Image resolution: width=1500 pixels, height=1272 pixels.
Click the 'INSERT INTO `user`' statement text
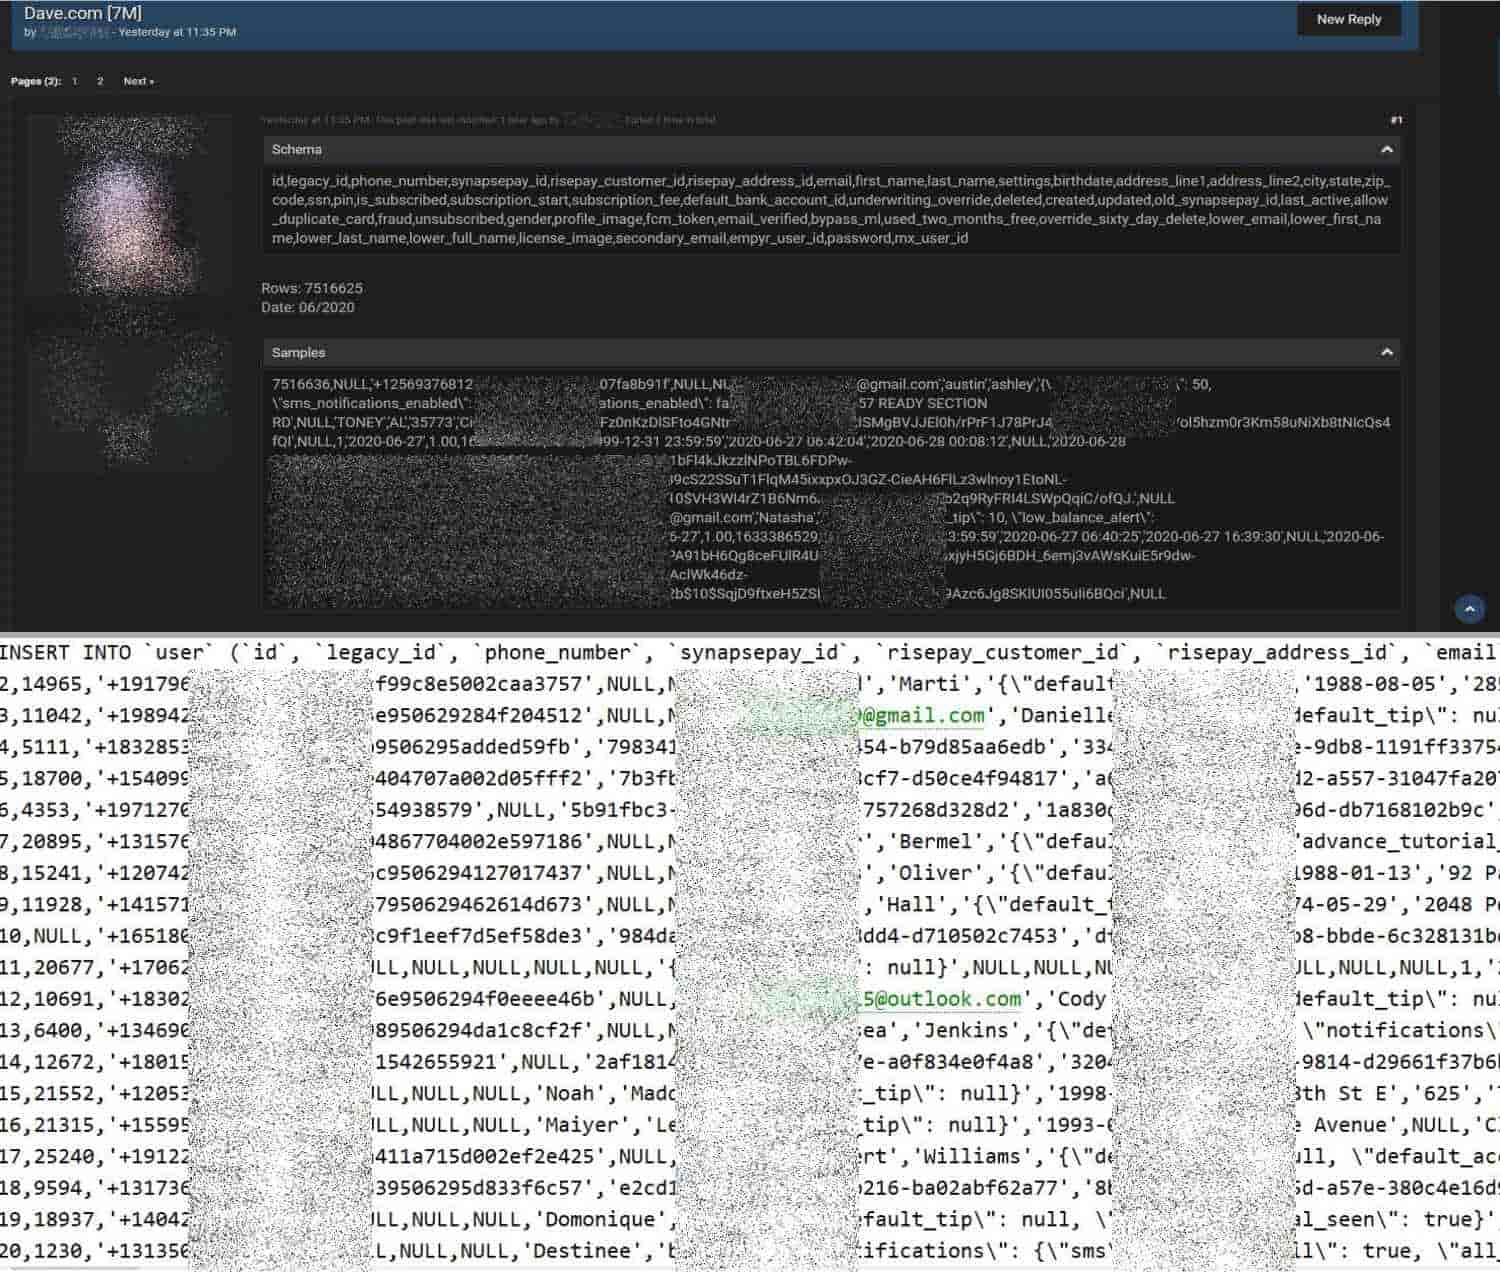click(x=107, y=653)
